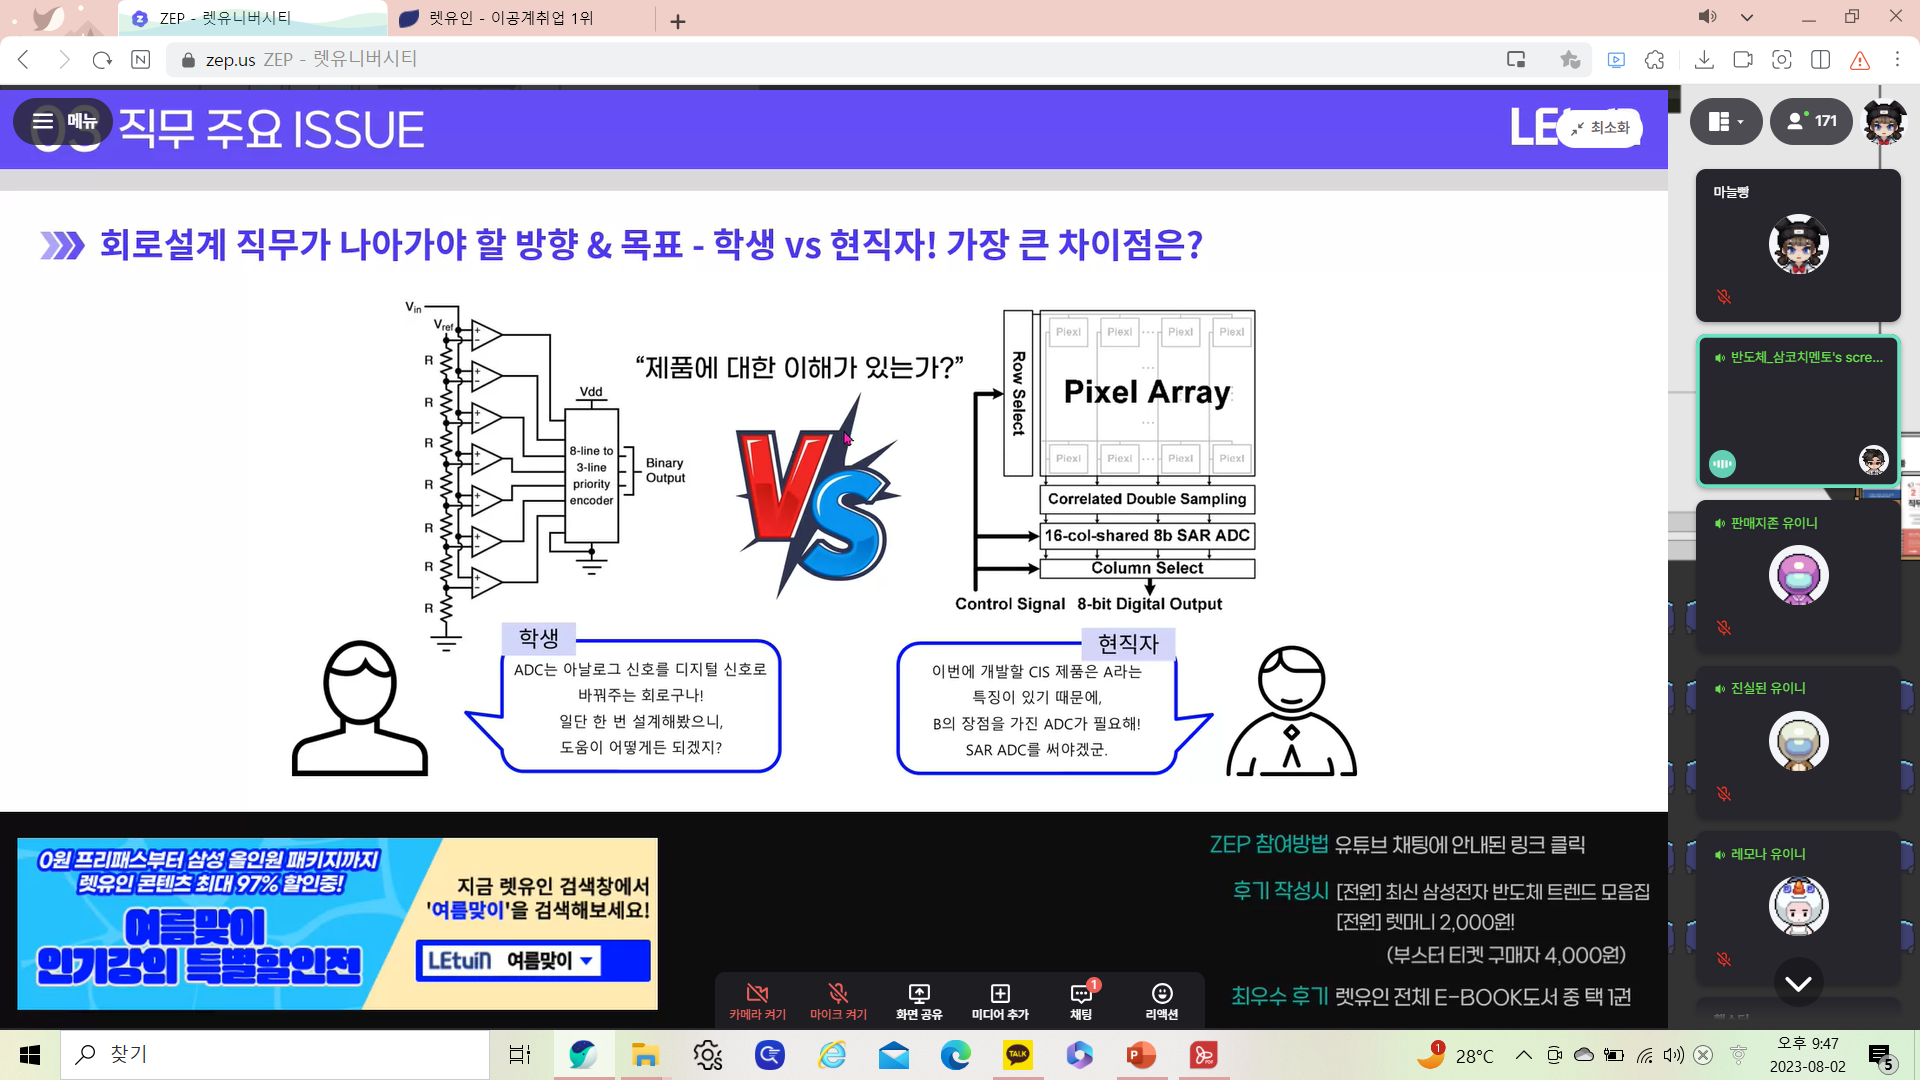Image resolution: width=1920 pixels, height=1080 pixels.
Task: Show the 171 participants list
Action: tap(1811, 121)
